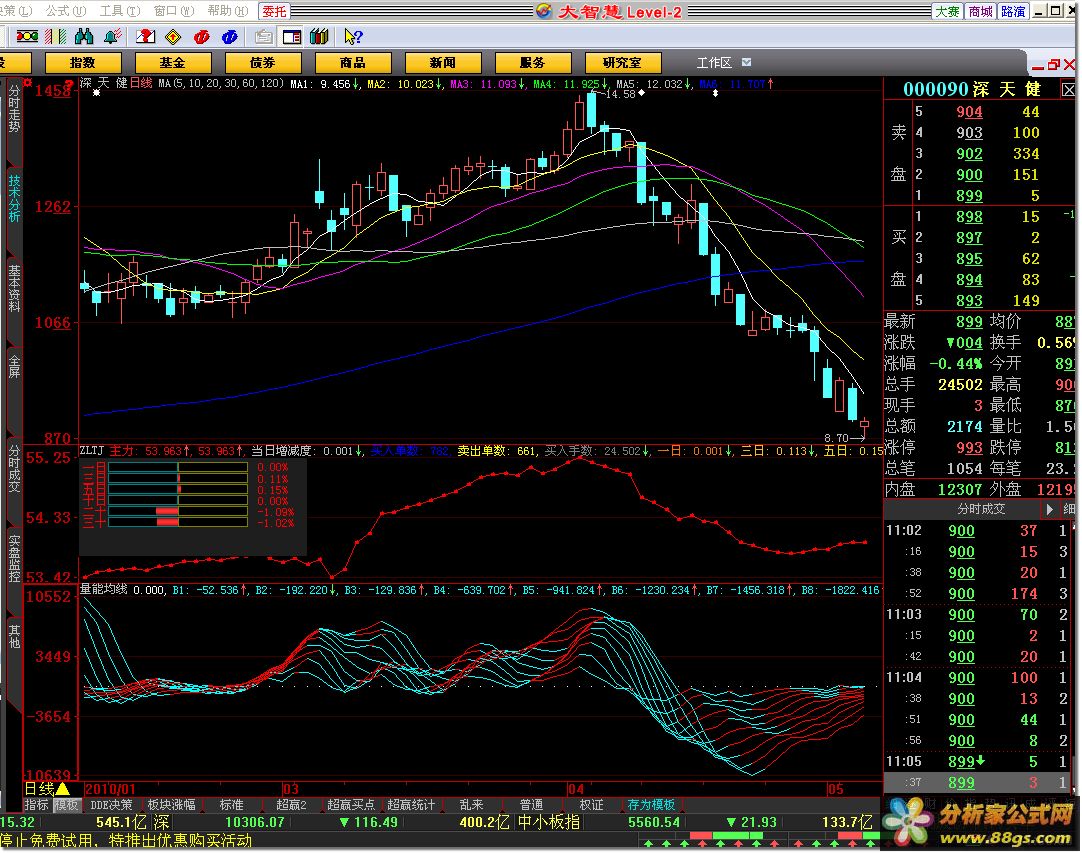1082x853 pixels.
Task: Click the help cursor question mark icon
Action: click(352, 37)
